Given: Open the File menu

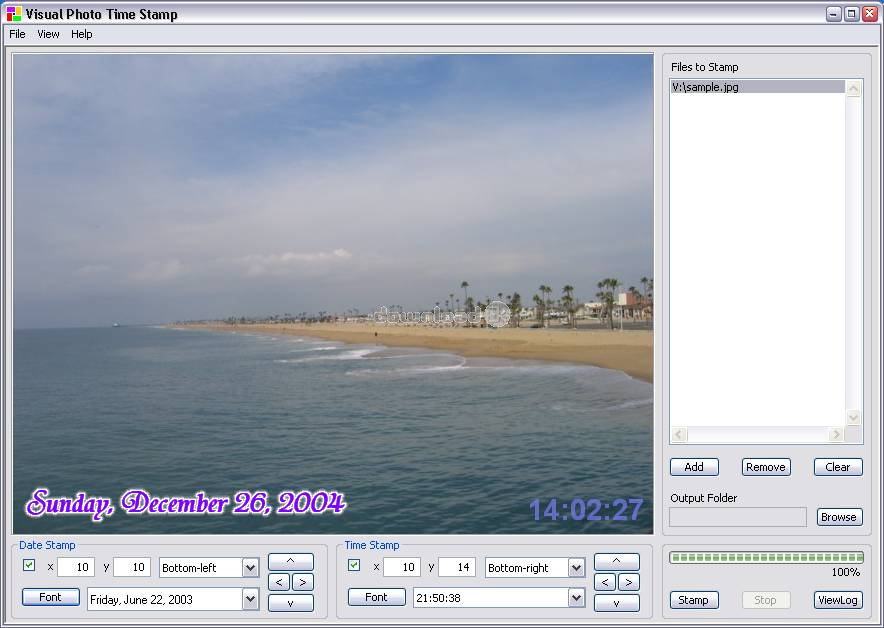Looking at the screenshot, I should (17, 34).
